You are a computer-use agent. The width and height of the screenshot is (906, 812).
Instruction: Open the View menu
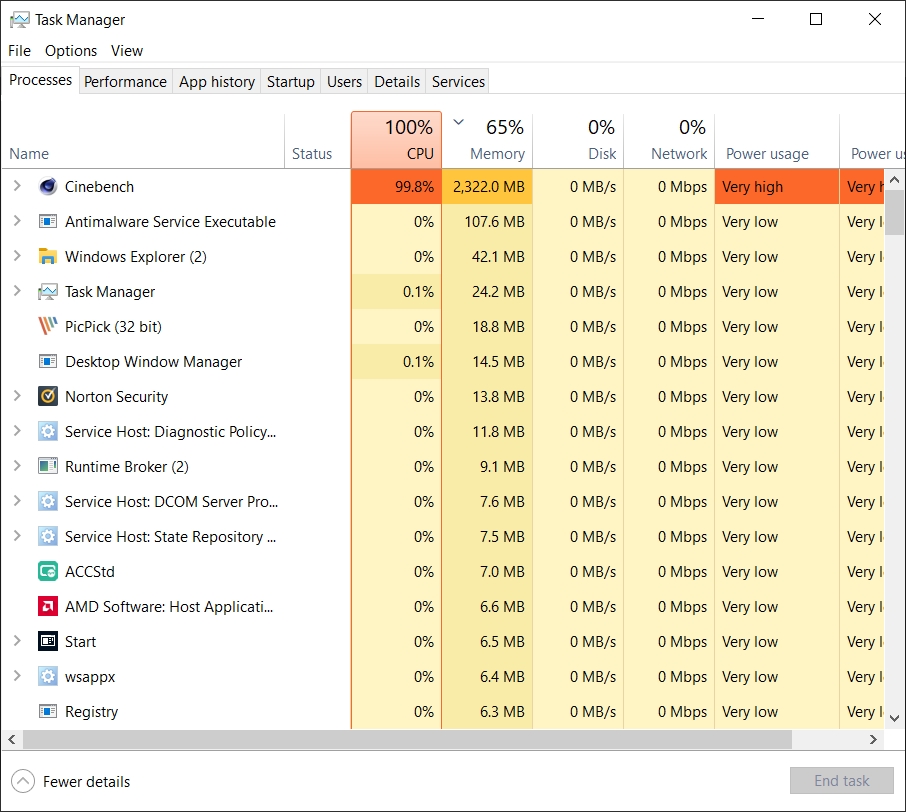pyautogui.click(x=127, y=51)
